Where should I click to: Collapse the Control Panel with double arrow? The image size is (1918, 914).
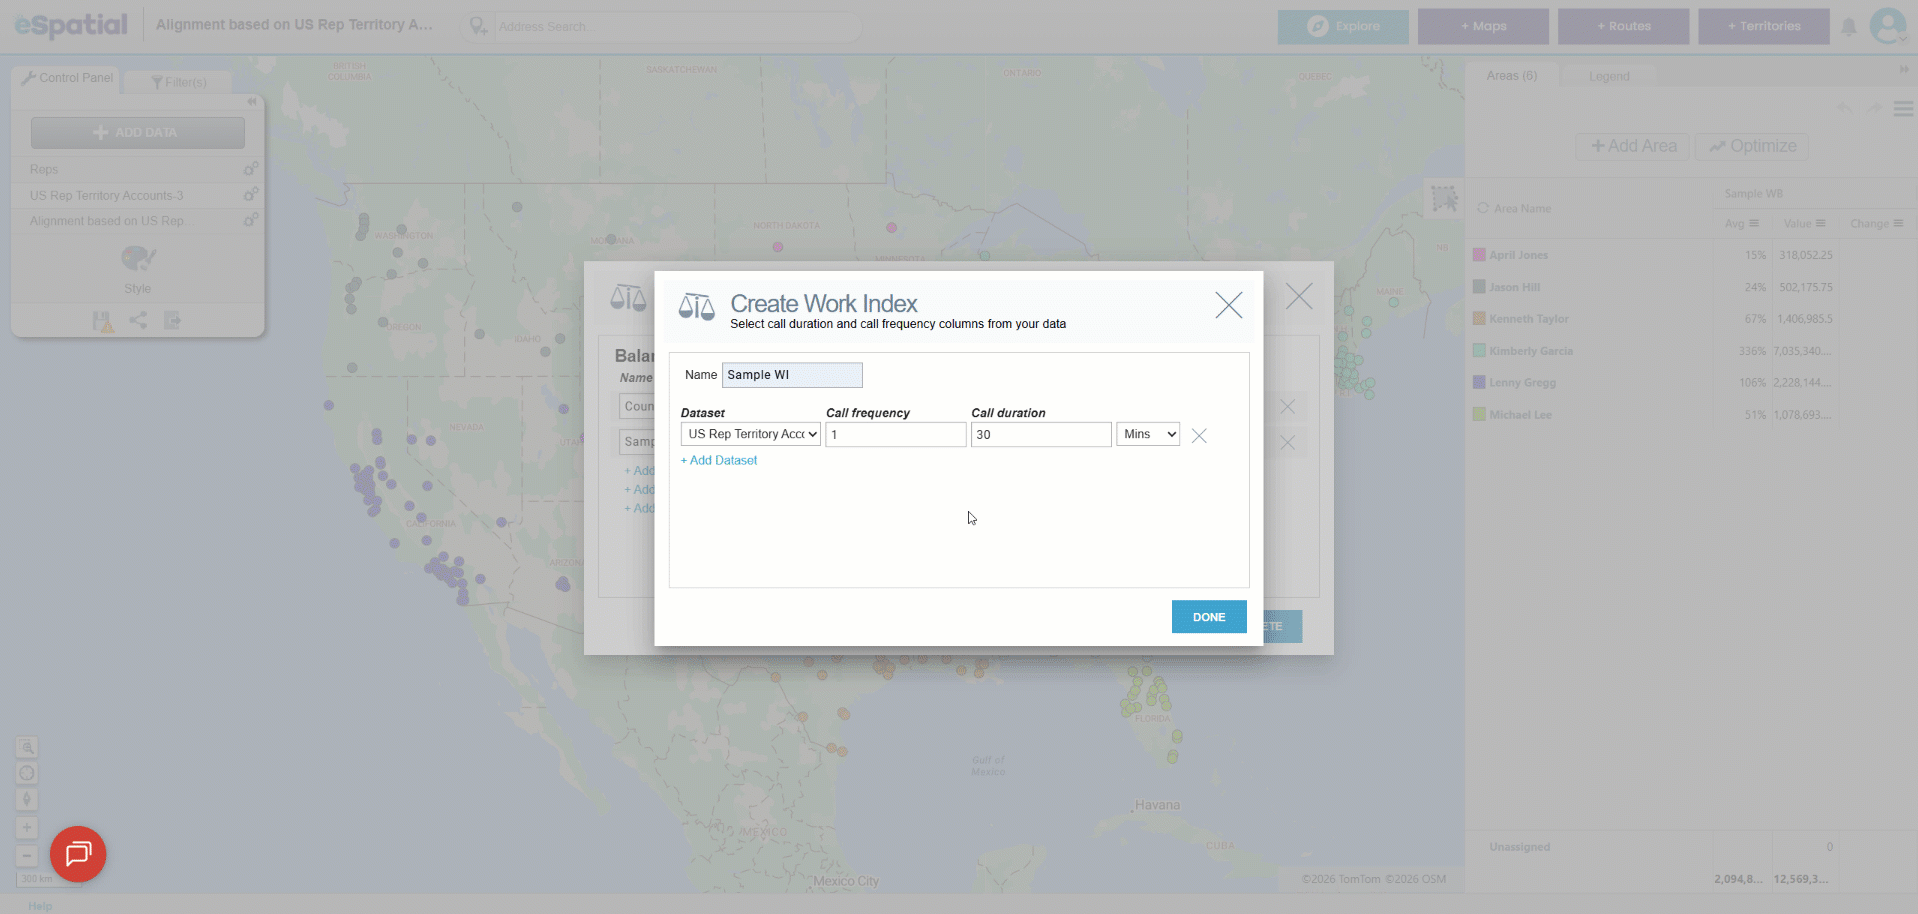pyautogui.click(x=252, y=102)
